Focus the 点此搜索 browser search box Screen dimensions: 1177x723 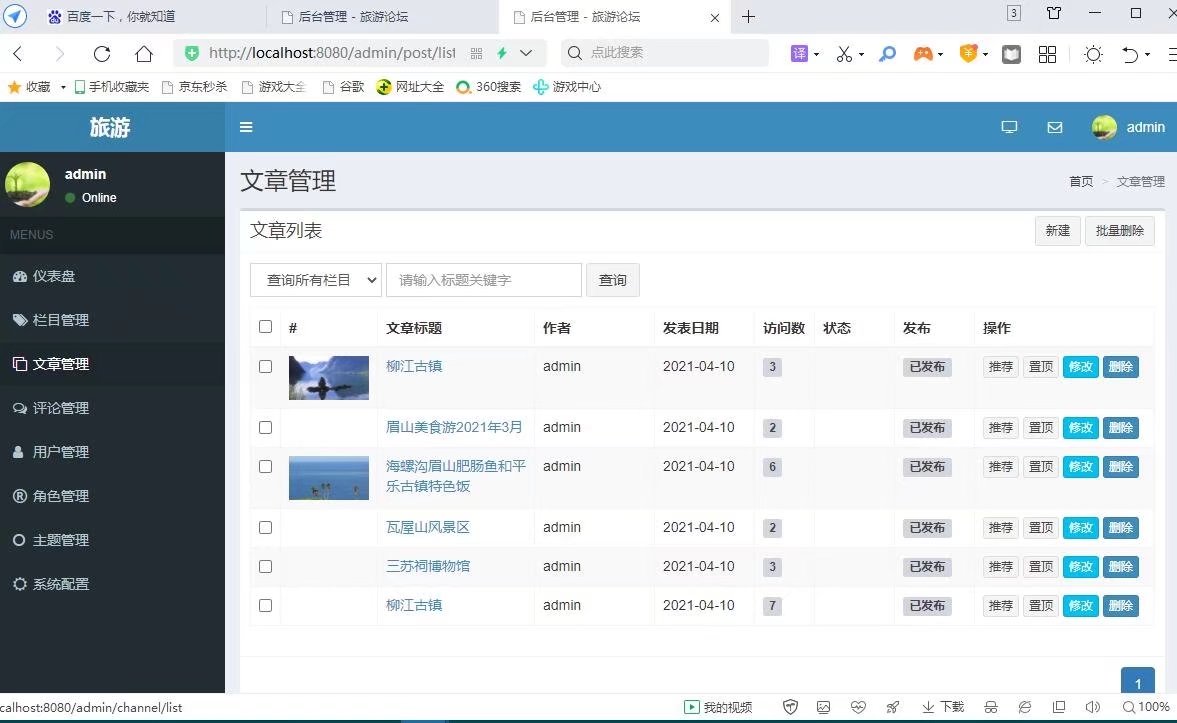click(665, 53)
